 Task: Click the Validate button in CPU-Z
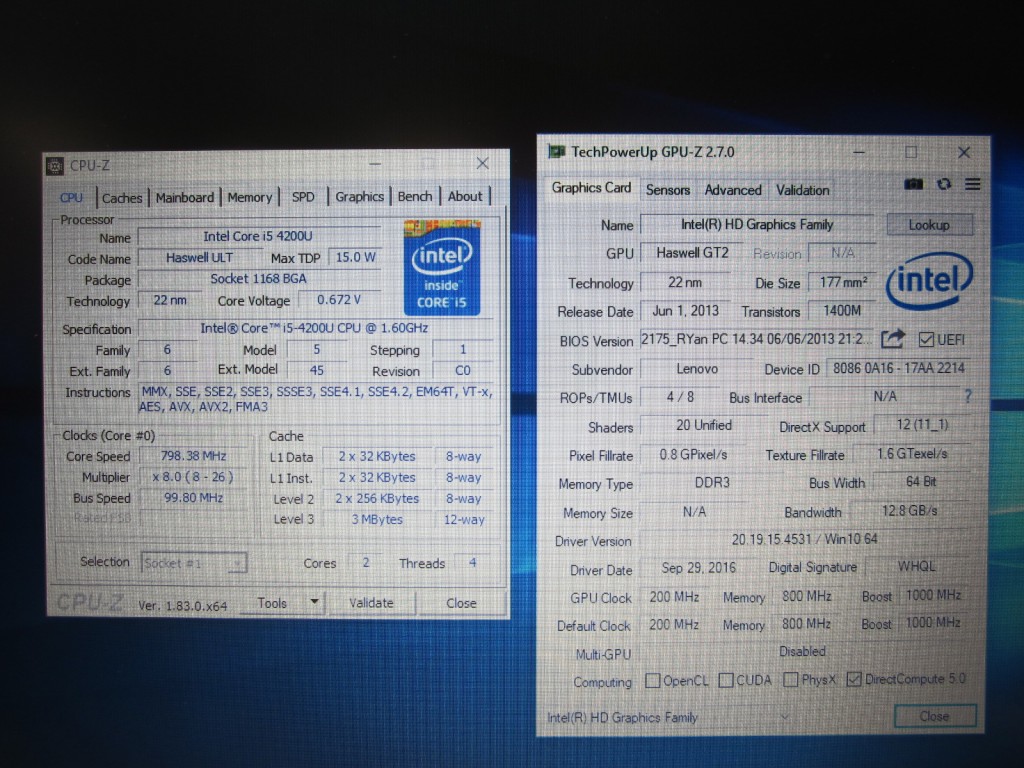point(371,603)
